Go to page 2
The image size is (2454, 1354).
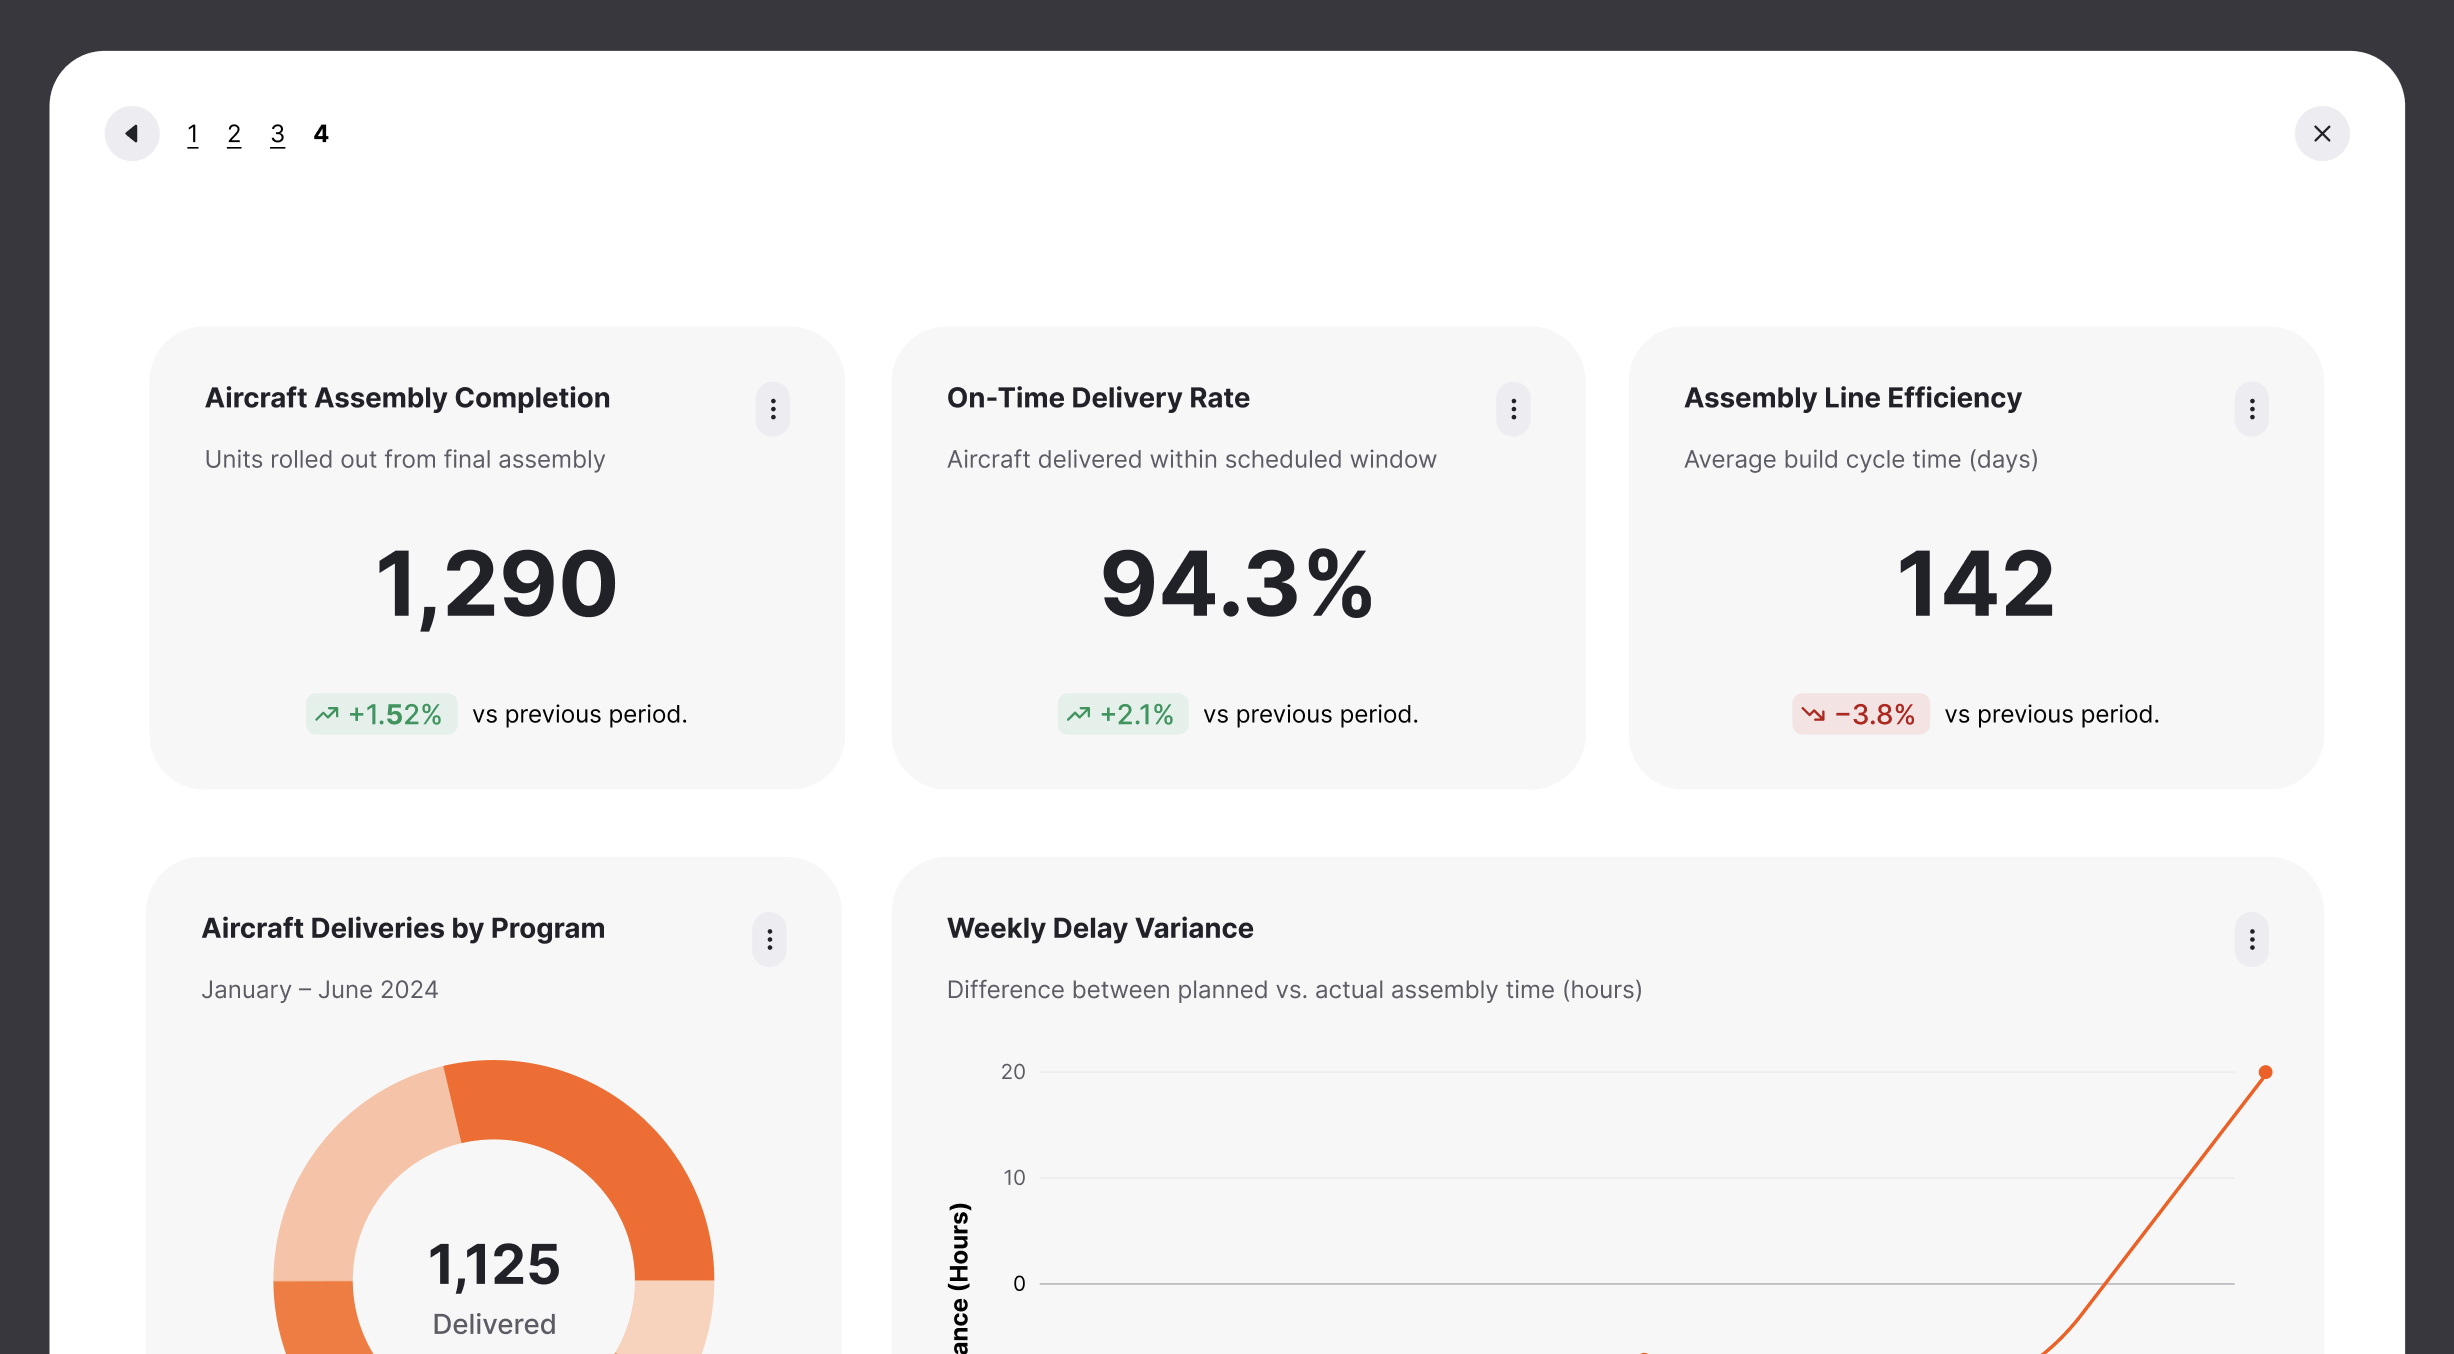(234, 134)
